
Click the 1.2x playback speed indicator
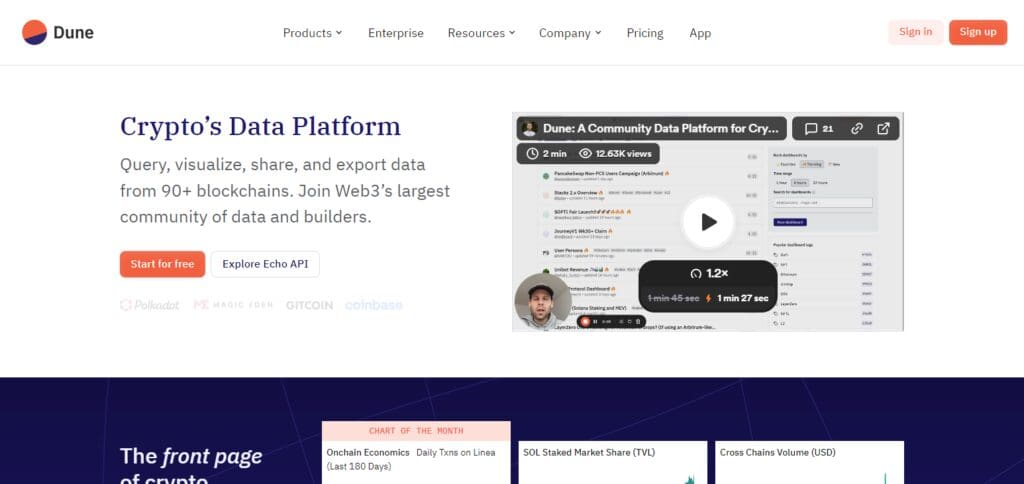click(x=709, y=274)
